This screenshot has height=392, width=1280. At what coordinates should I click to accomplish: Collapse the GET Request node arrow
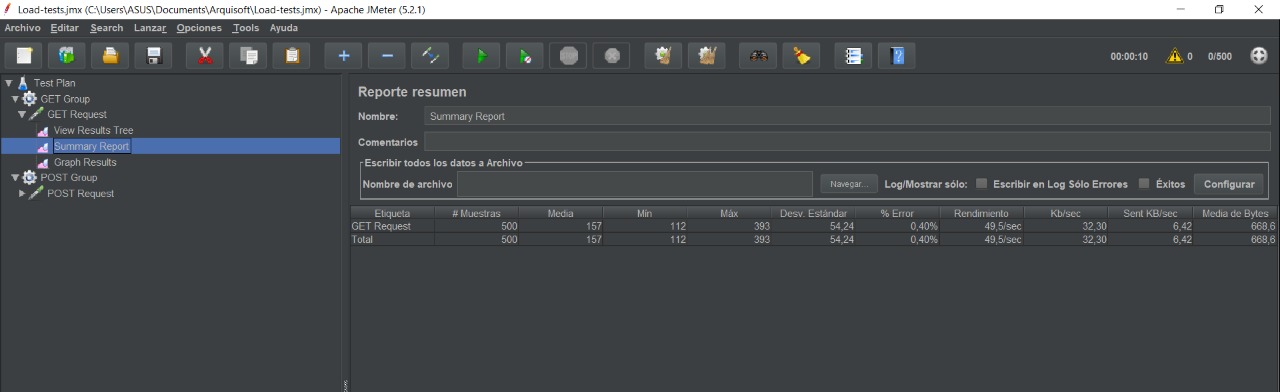22,115
